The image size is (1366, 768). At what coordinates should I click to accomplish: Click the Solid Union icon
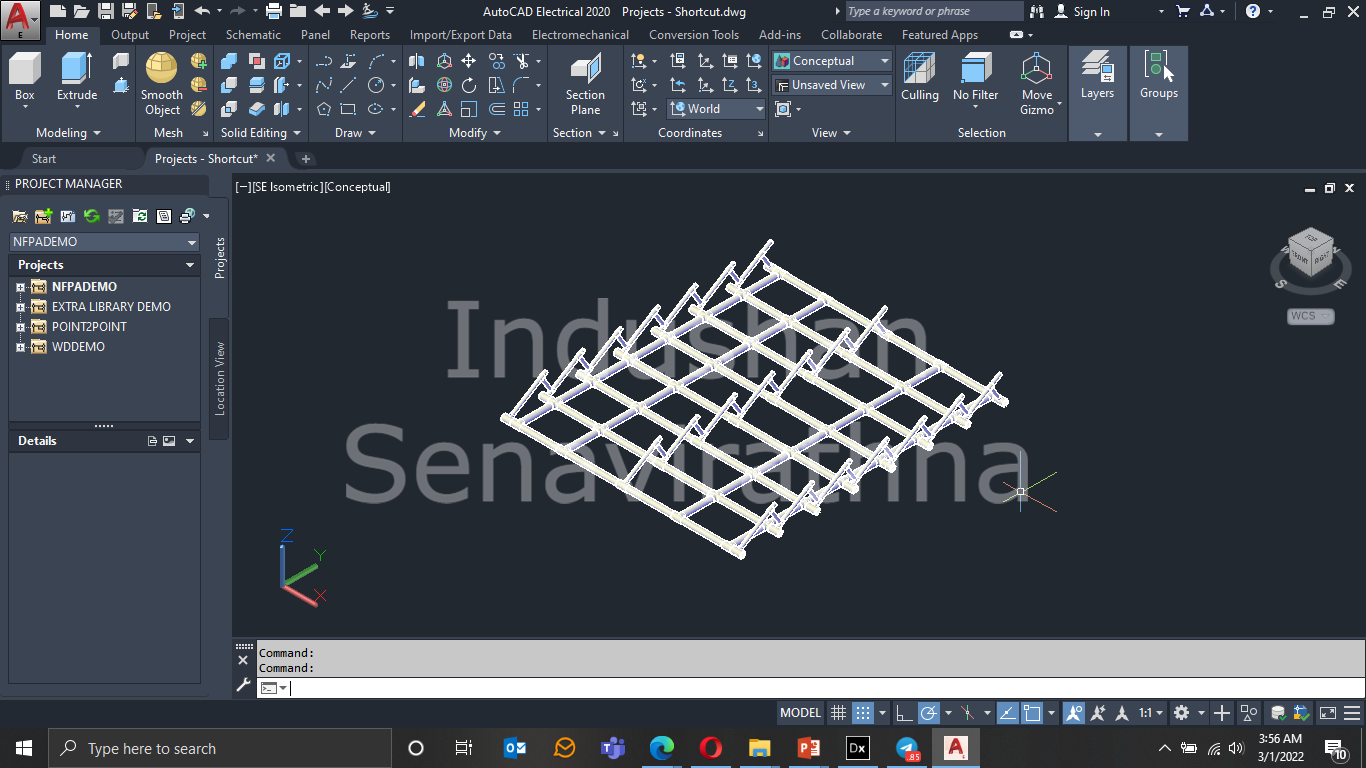(228, 61)
